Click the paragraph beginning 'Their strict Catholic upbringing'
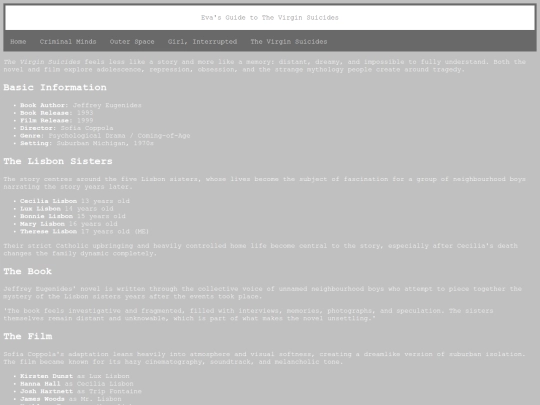 pyautogui.click(x=261, y=250)
